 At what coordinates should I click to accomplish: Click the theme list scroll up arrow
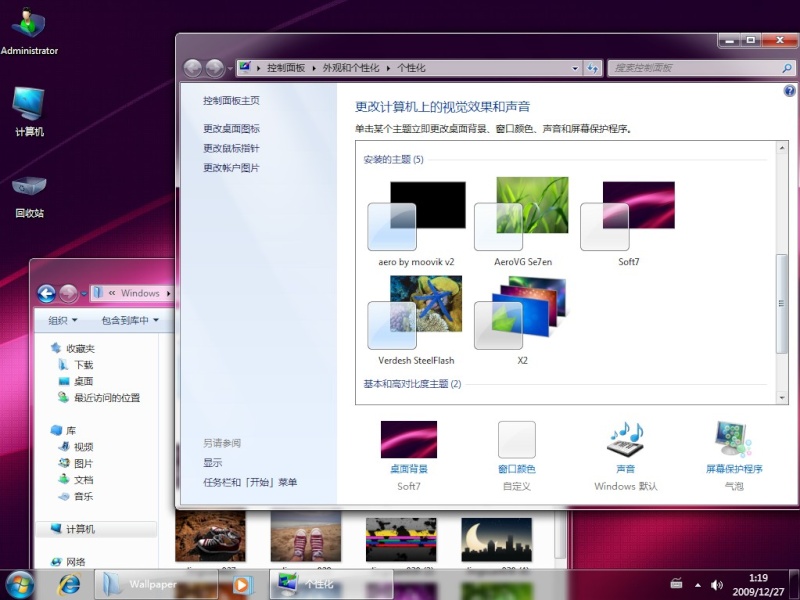[782, 148]
